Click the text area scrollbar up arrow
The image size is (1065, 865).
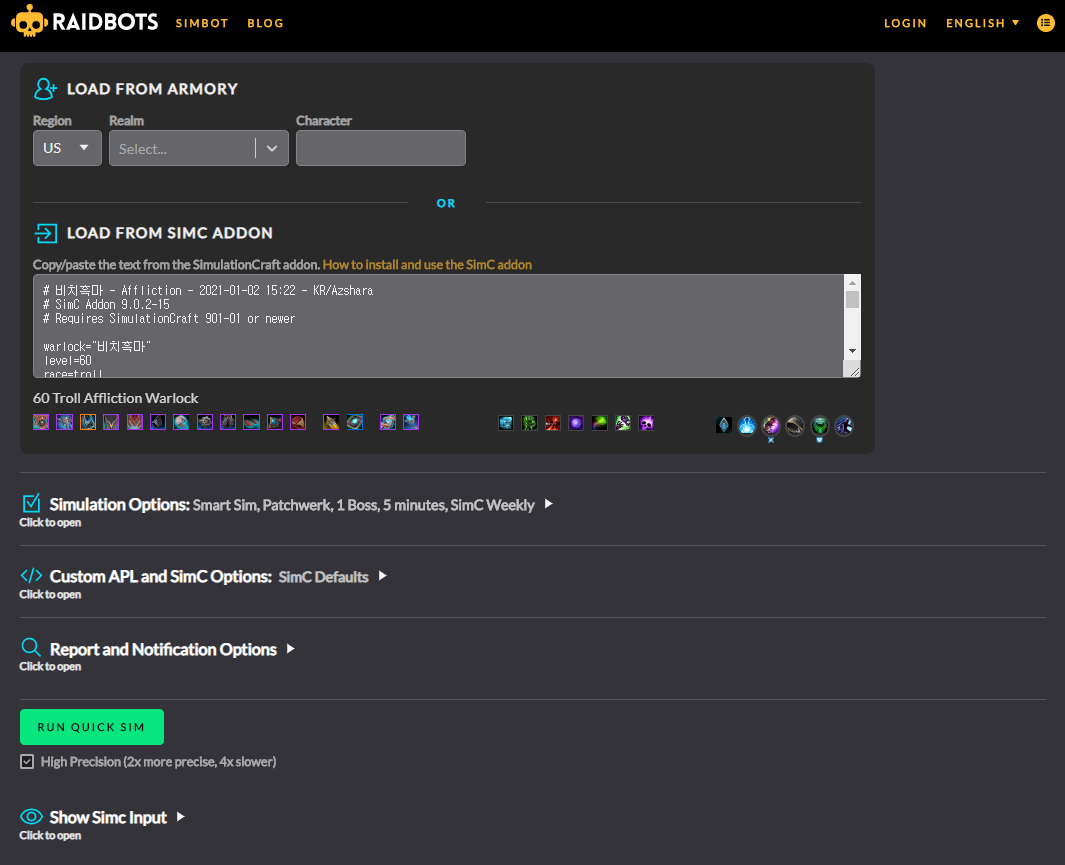tap(852, 282)
